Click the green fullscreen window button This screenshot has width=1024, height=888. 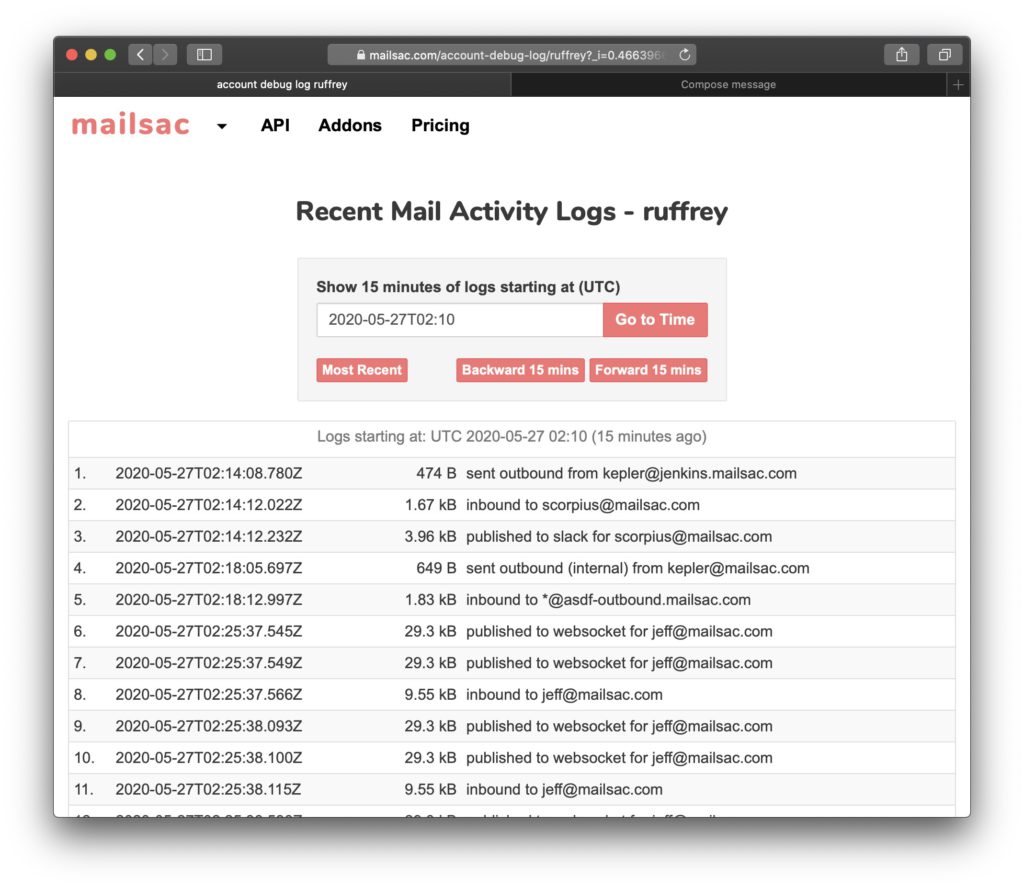(110, 55)
